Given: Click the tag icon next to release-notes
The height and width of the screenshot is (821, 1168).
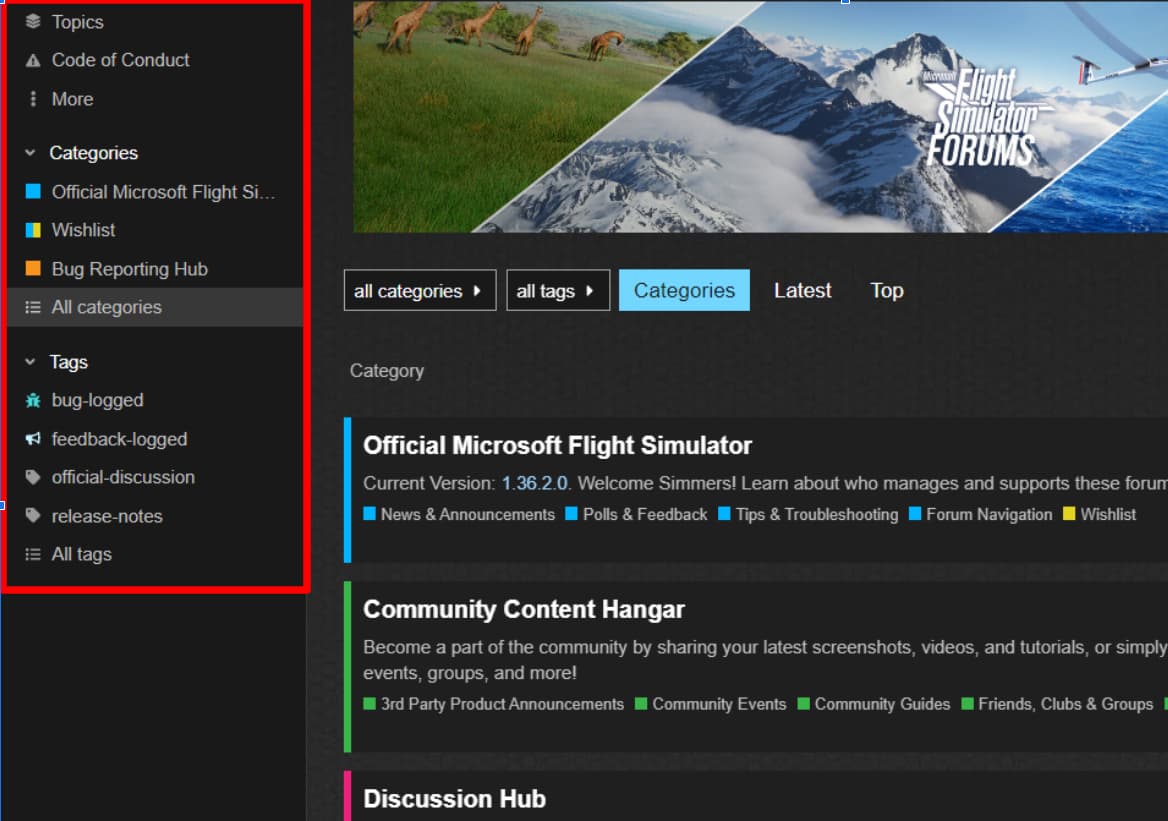Looking at the screenshot, I should [33, 516].
